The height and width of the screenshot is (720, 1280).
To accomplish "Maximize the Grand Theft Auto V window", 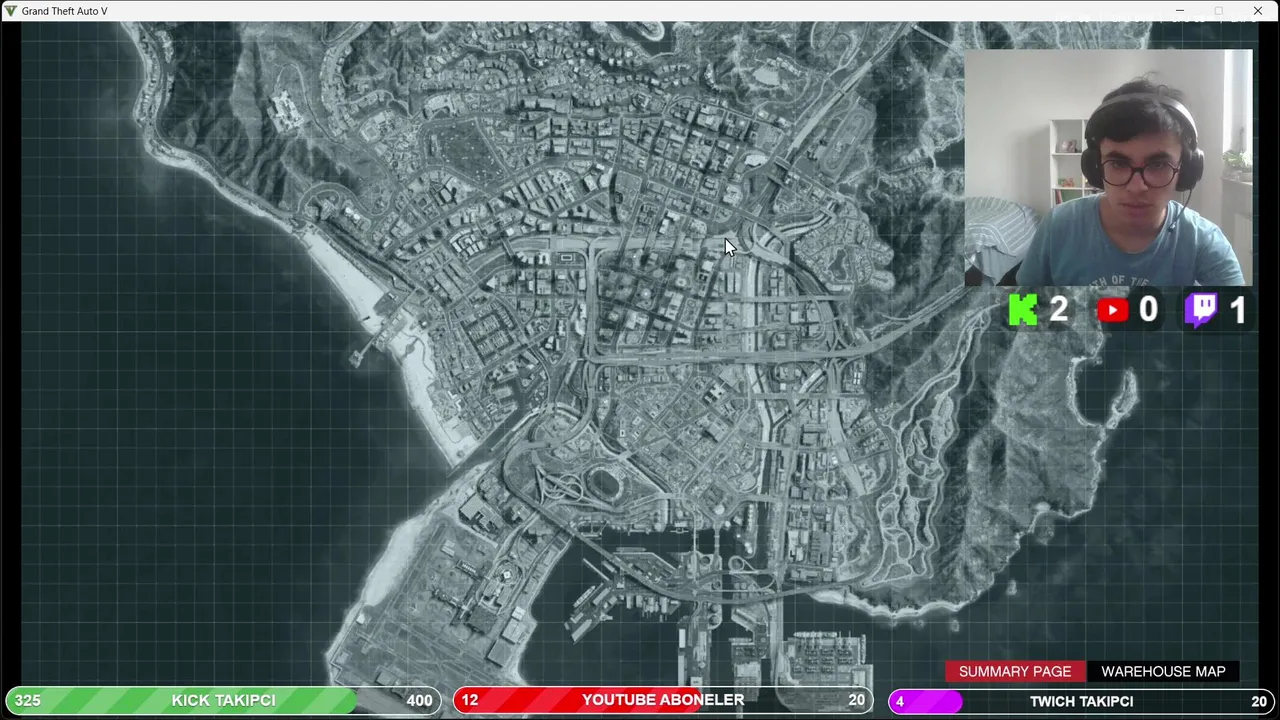I will tap(1219, 11).
